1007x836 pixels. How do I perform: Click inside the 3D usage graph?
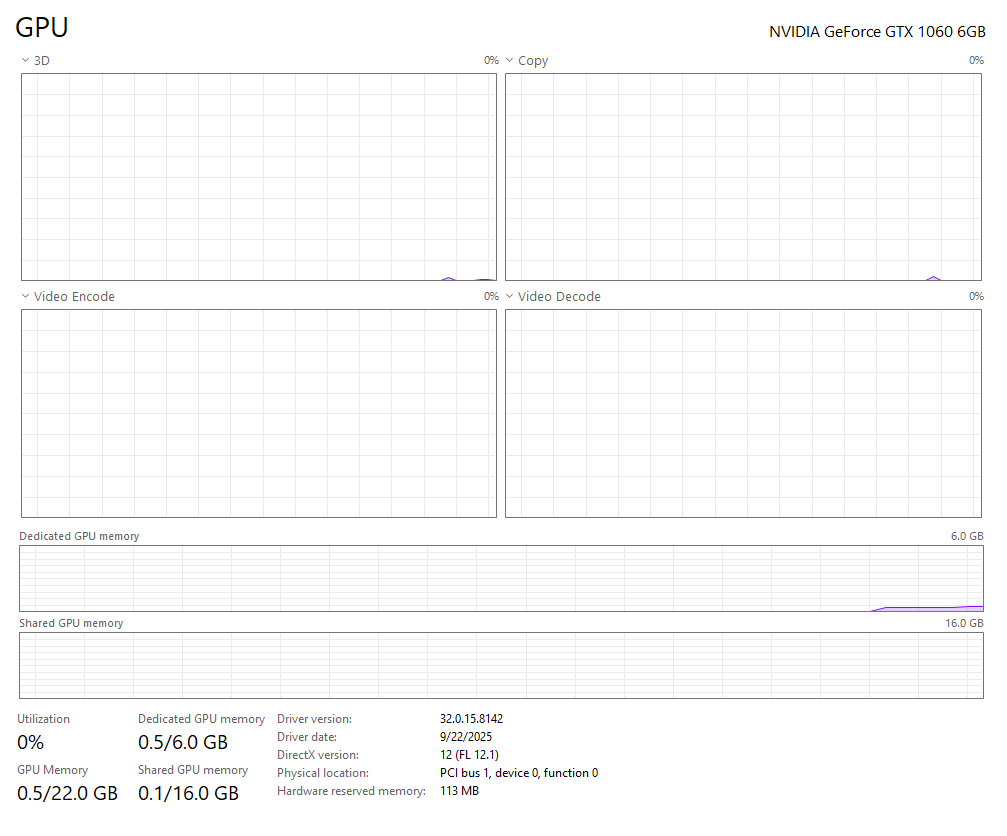tap(258, 177)
